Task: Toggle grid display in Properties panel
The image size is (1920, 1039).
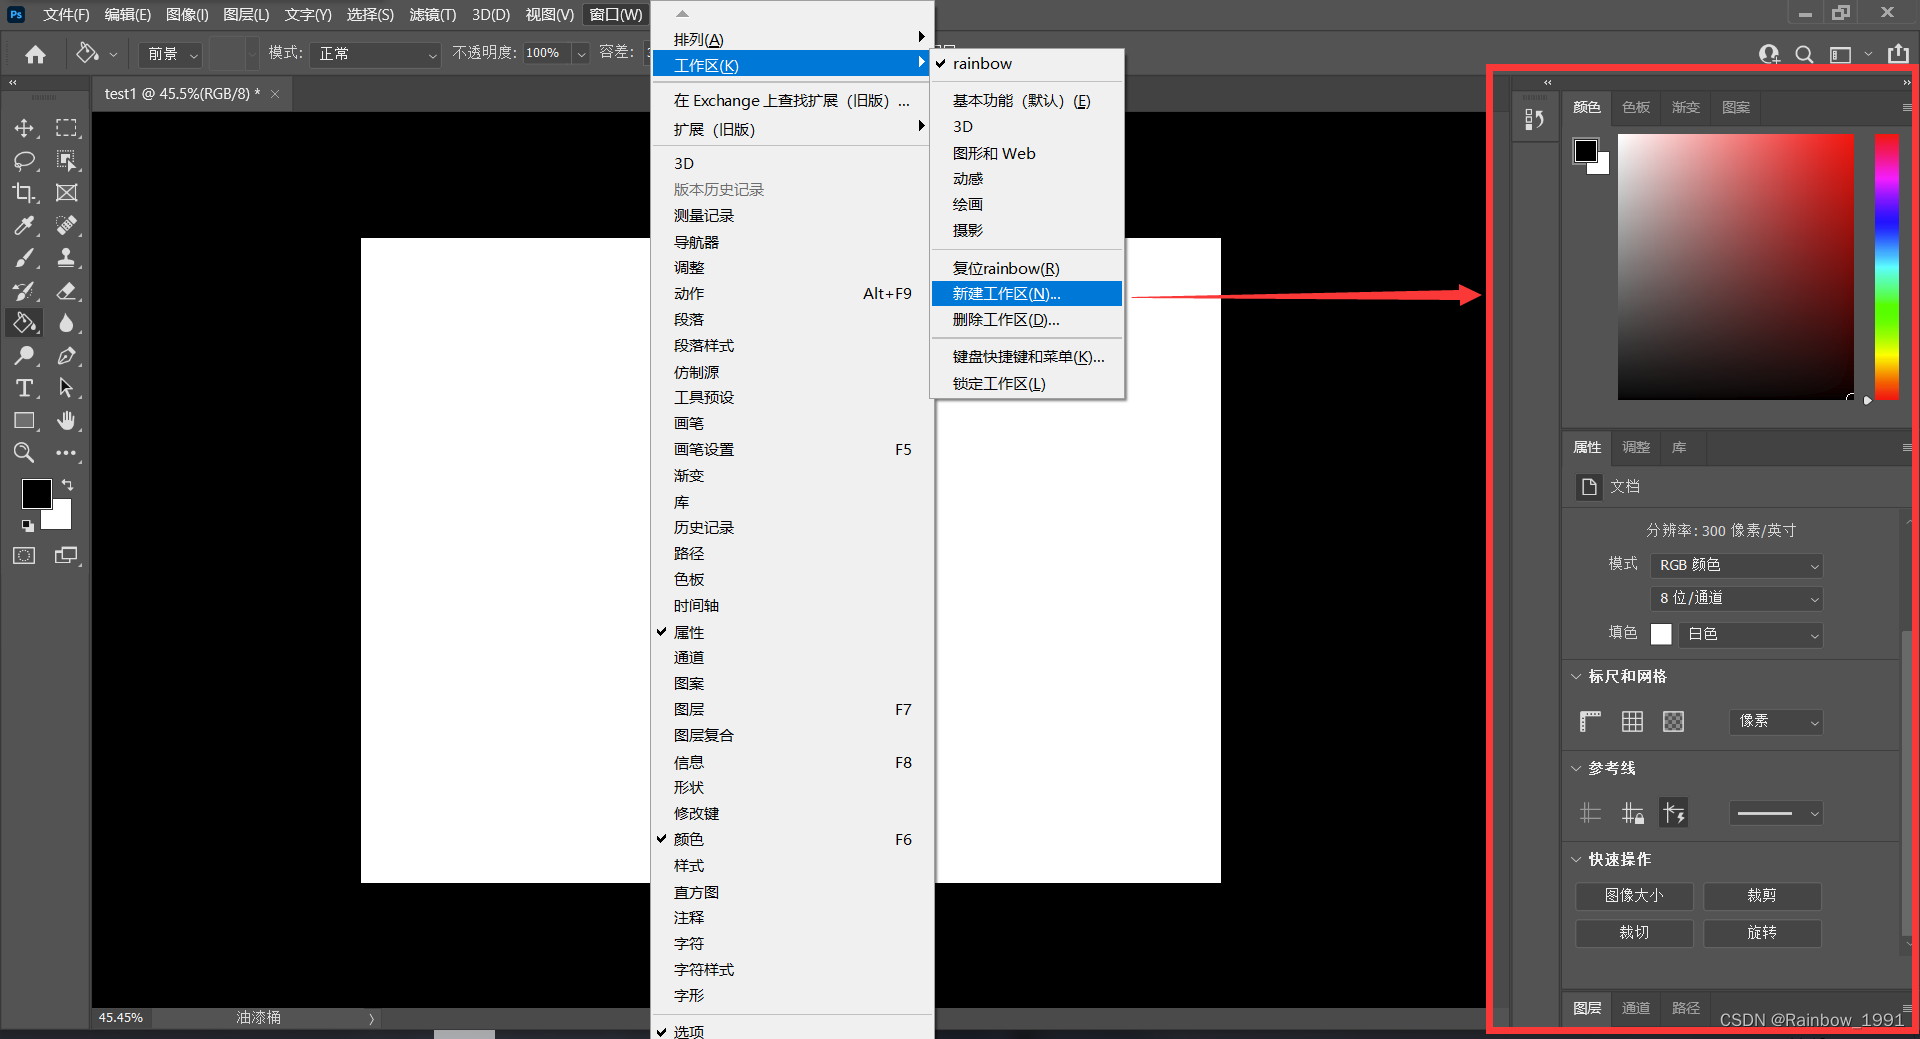Action: click(x=1632, y=722)
